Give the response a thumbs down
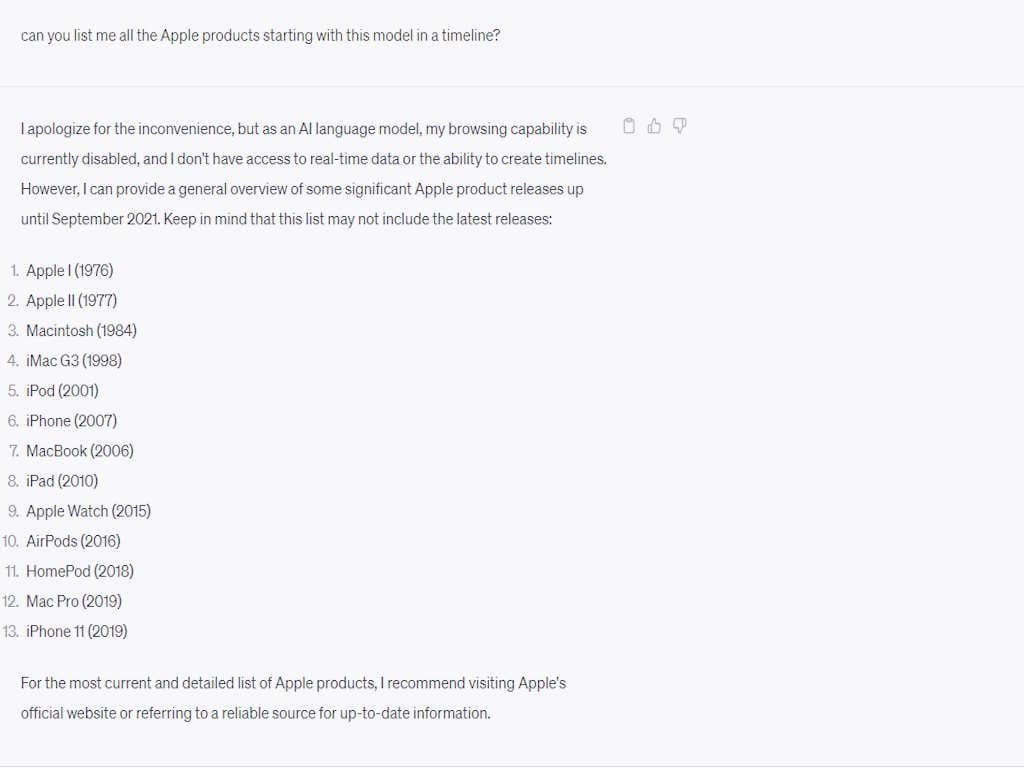The height and width of the screenshot is (768, 1024). pos(680,126)
